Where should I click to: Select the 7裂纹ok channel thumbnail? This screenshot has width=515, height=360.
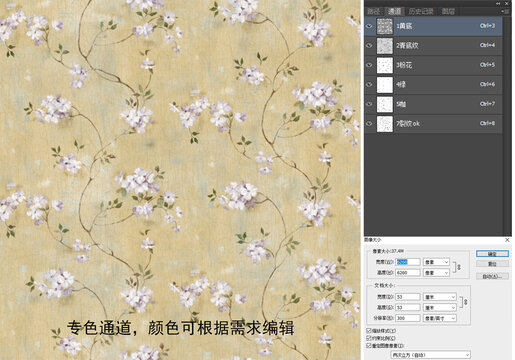385,124
